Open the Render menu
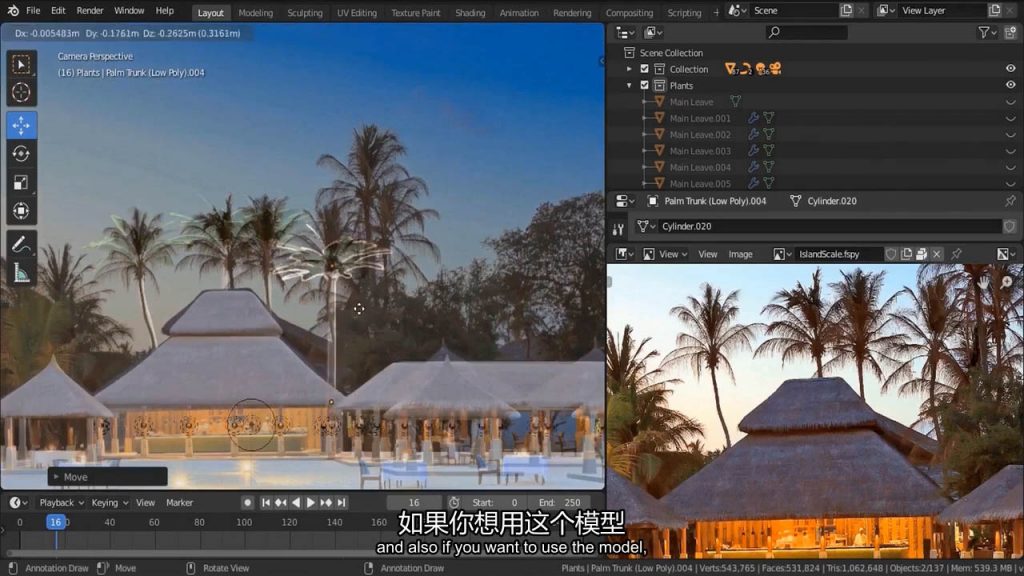 (x=90, y=10)
